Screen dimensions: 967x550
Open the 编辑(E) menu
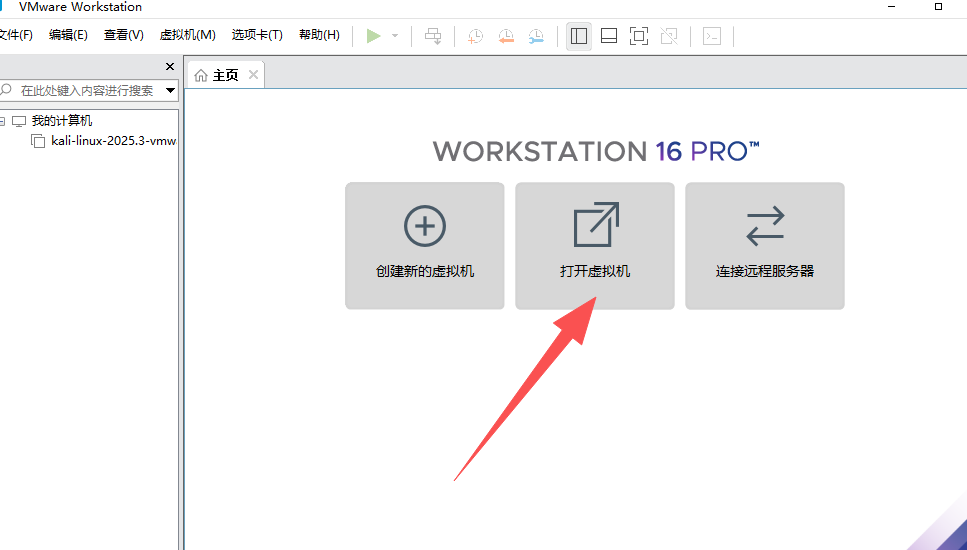68,35
